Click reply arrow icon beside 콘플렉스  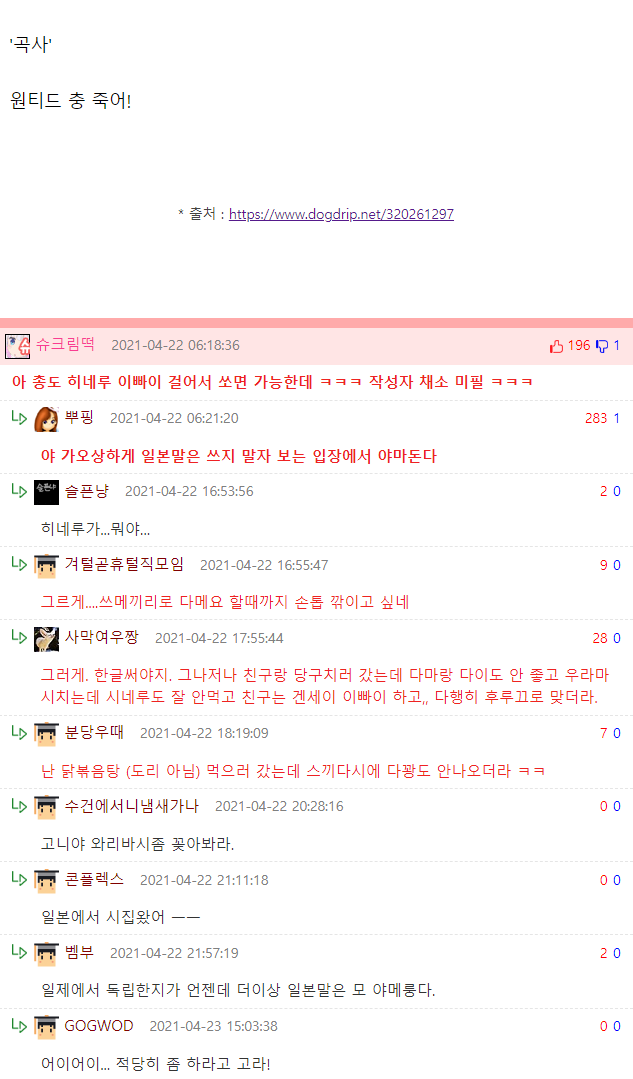point(19,878)
